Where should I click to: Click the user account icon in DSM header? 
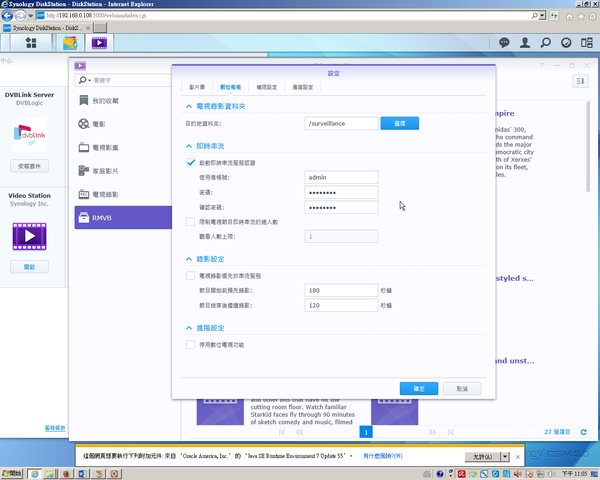[526, 43]
